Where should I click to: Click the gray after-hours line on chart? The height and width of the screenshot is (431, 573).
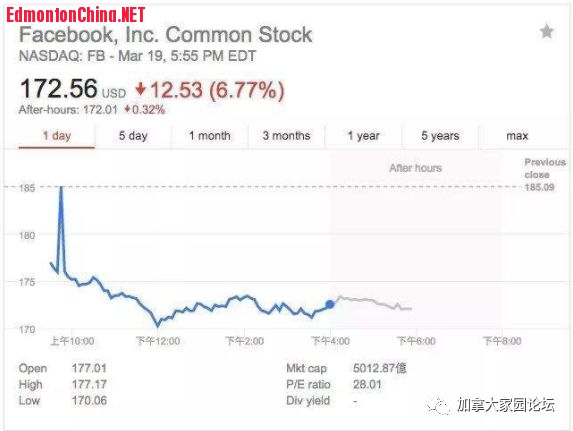click(375, 302)
